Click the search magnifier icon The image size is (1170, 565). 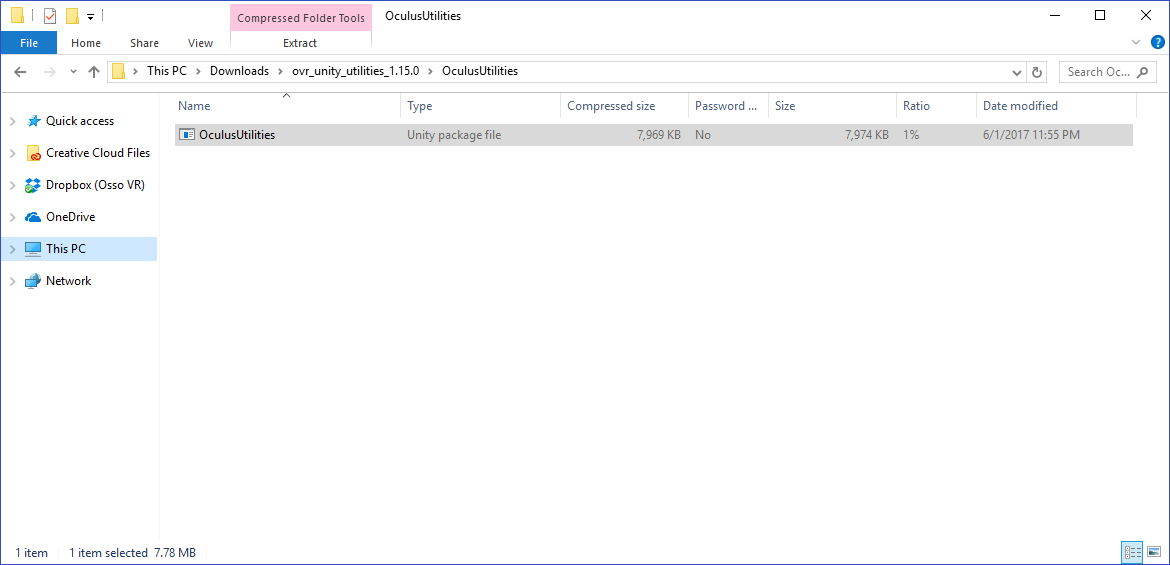click(x=1142, y=72)
